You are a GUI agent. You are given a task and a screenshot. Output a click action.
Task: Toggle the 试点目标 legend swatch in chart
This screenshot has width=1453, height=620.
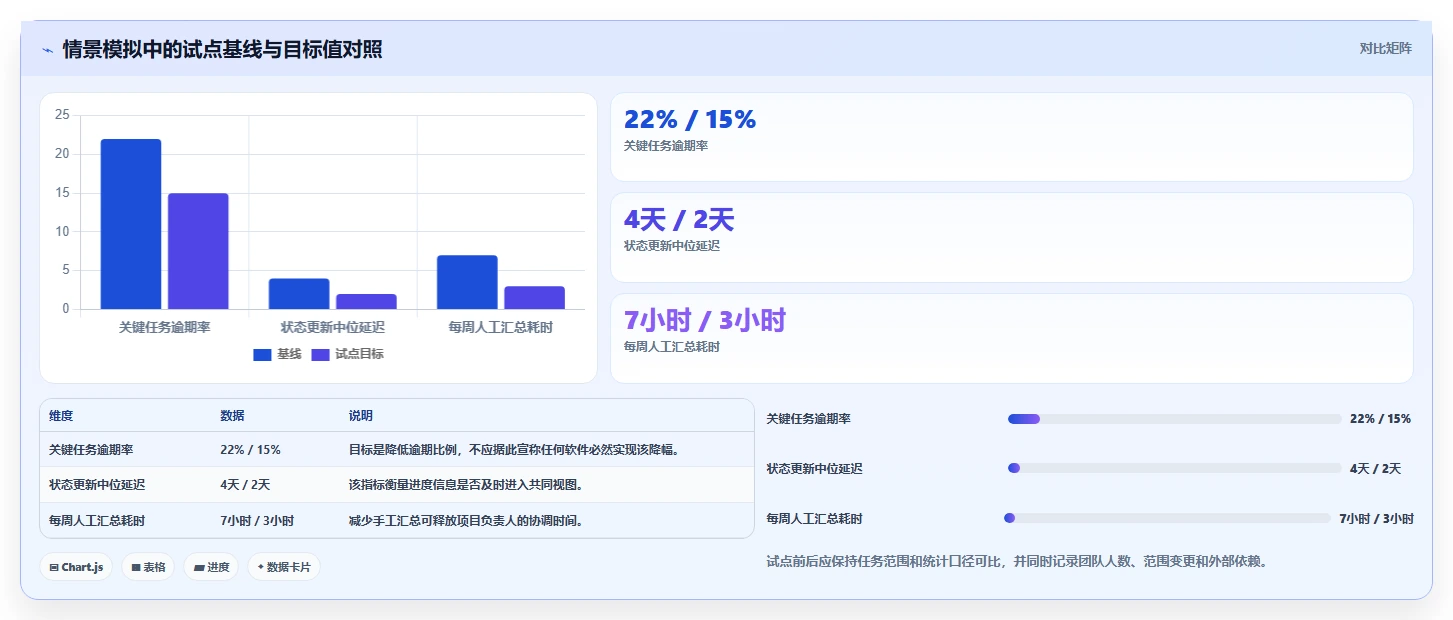(320, 354)
